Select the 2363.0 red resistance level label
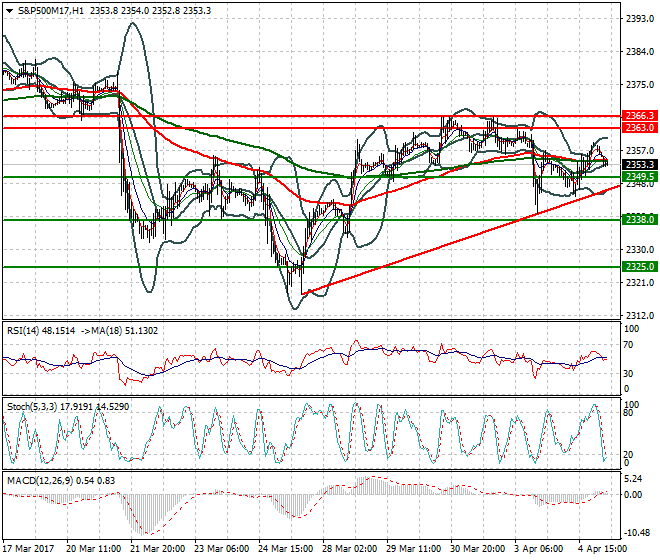 point(639,128)
